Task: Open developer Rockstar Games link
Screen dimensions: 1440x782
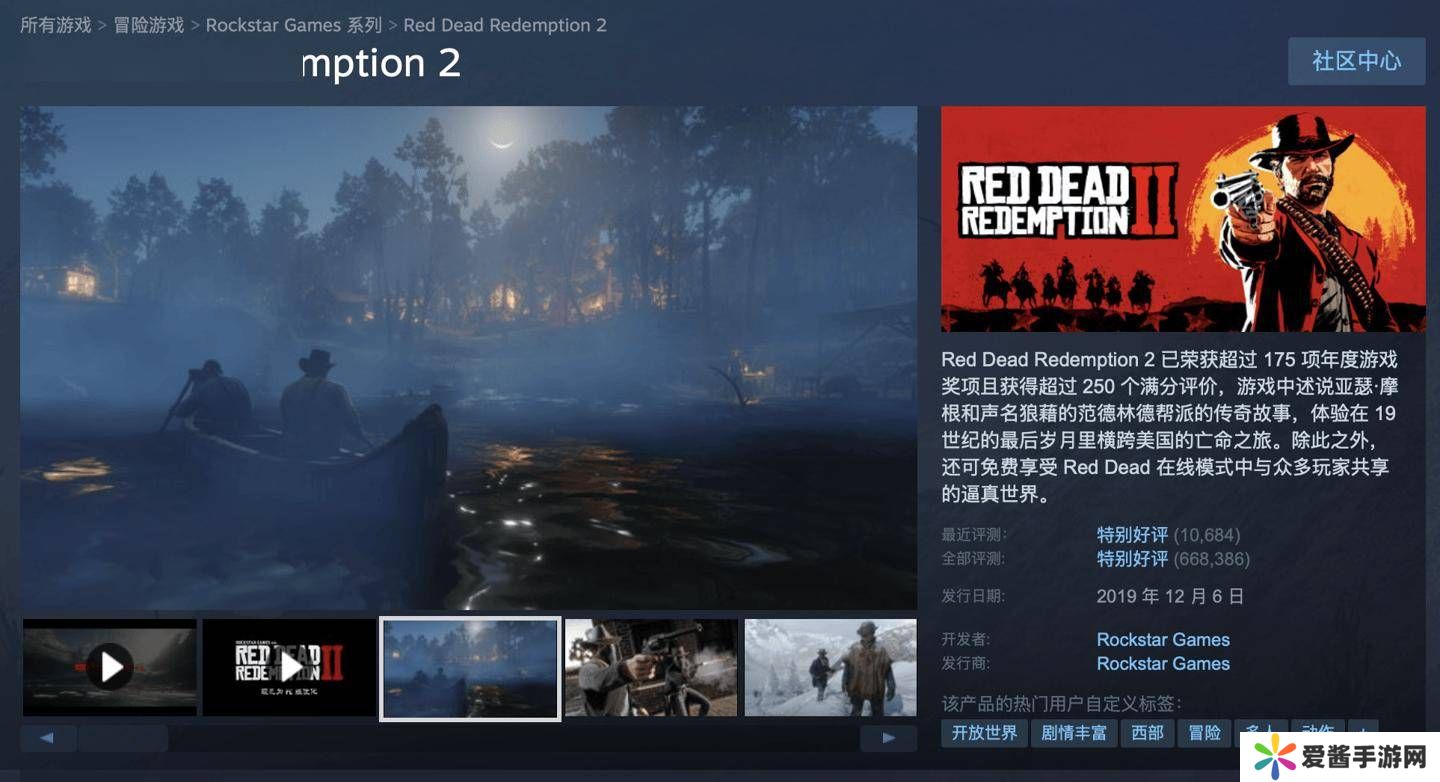Action: 1163,640
